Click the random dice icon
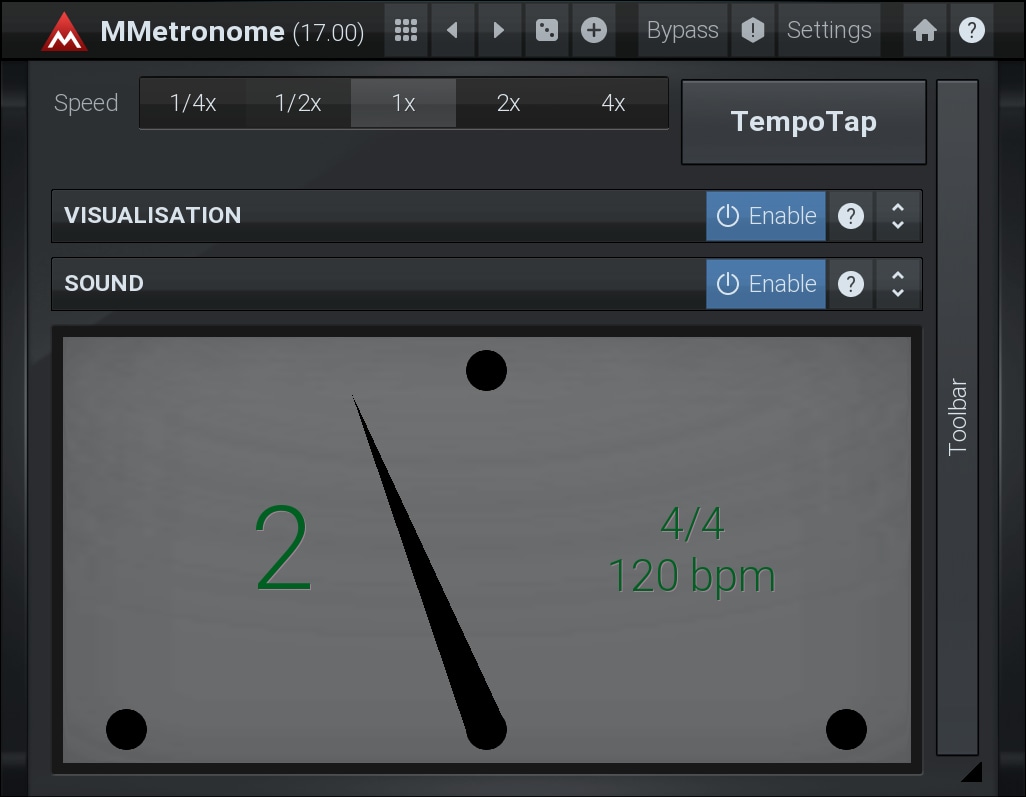Image resolution: width=1026 pixels, height=797 pixels. point(547,30)
